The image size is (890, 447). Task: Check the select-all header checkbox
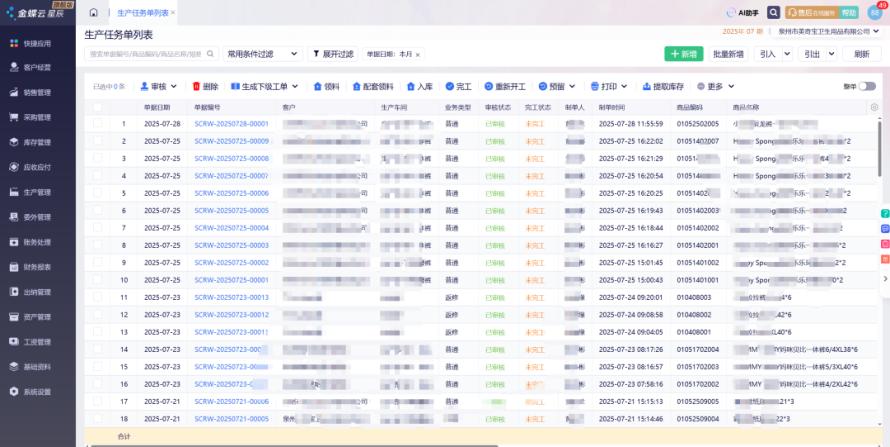98,107
